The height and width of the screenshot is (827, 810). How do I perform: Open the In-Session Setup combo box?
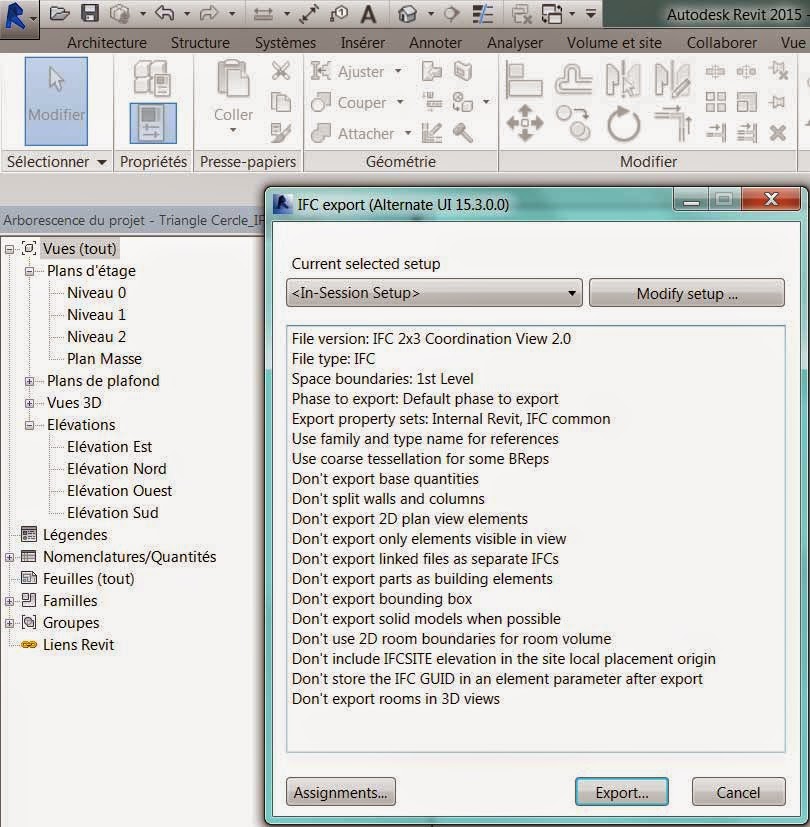(434, 293)
